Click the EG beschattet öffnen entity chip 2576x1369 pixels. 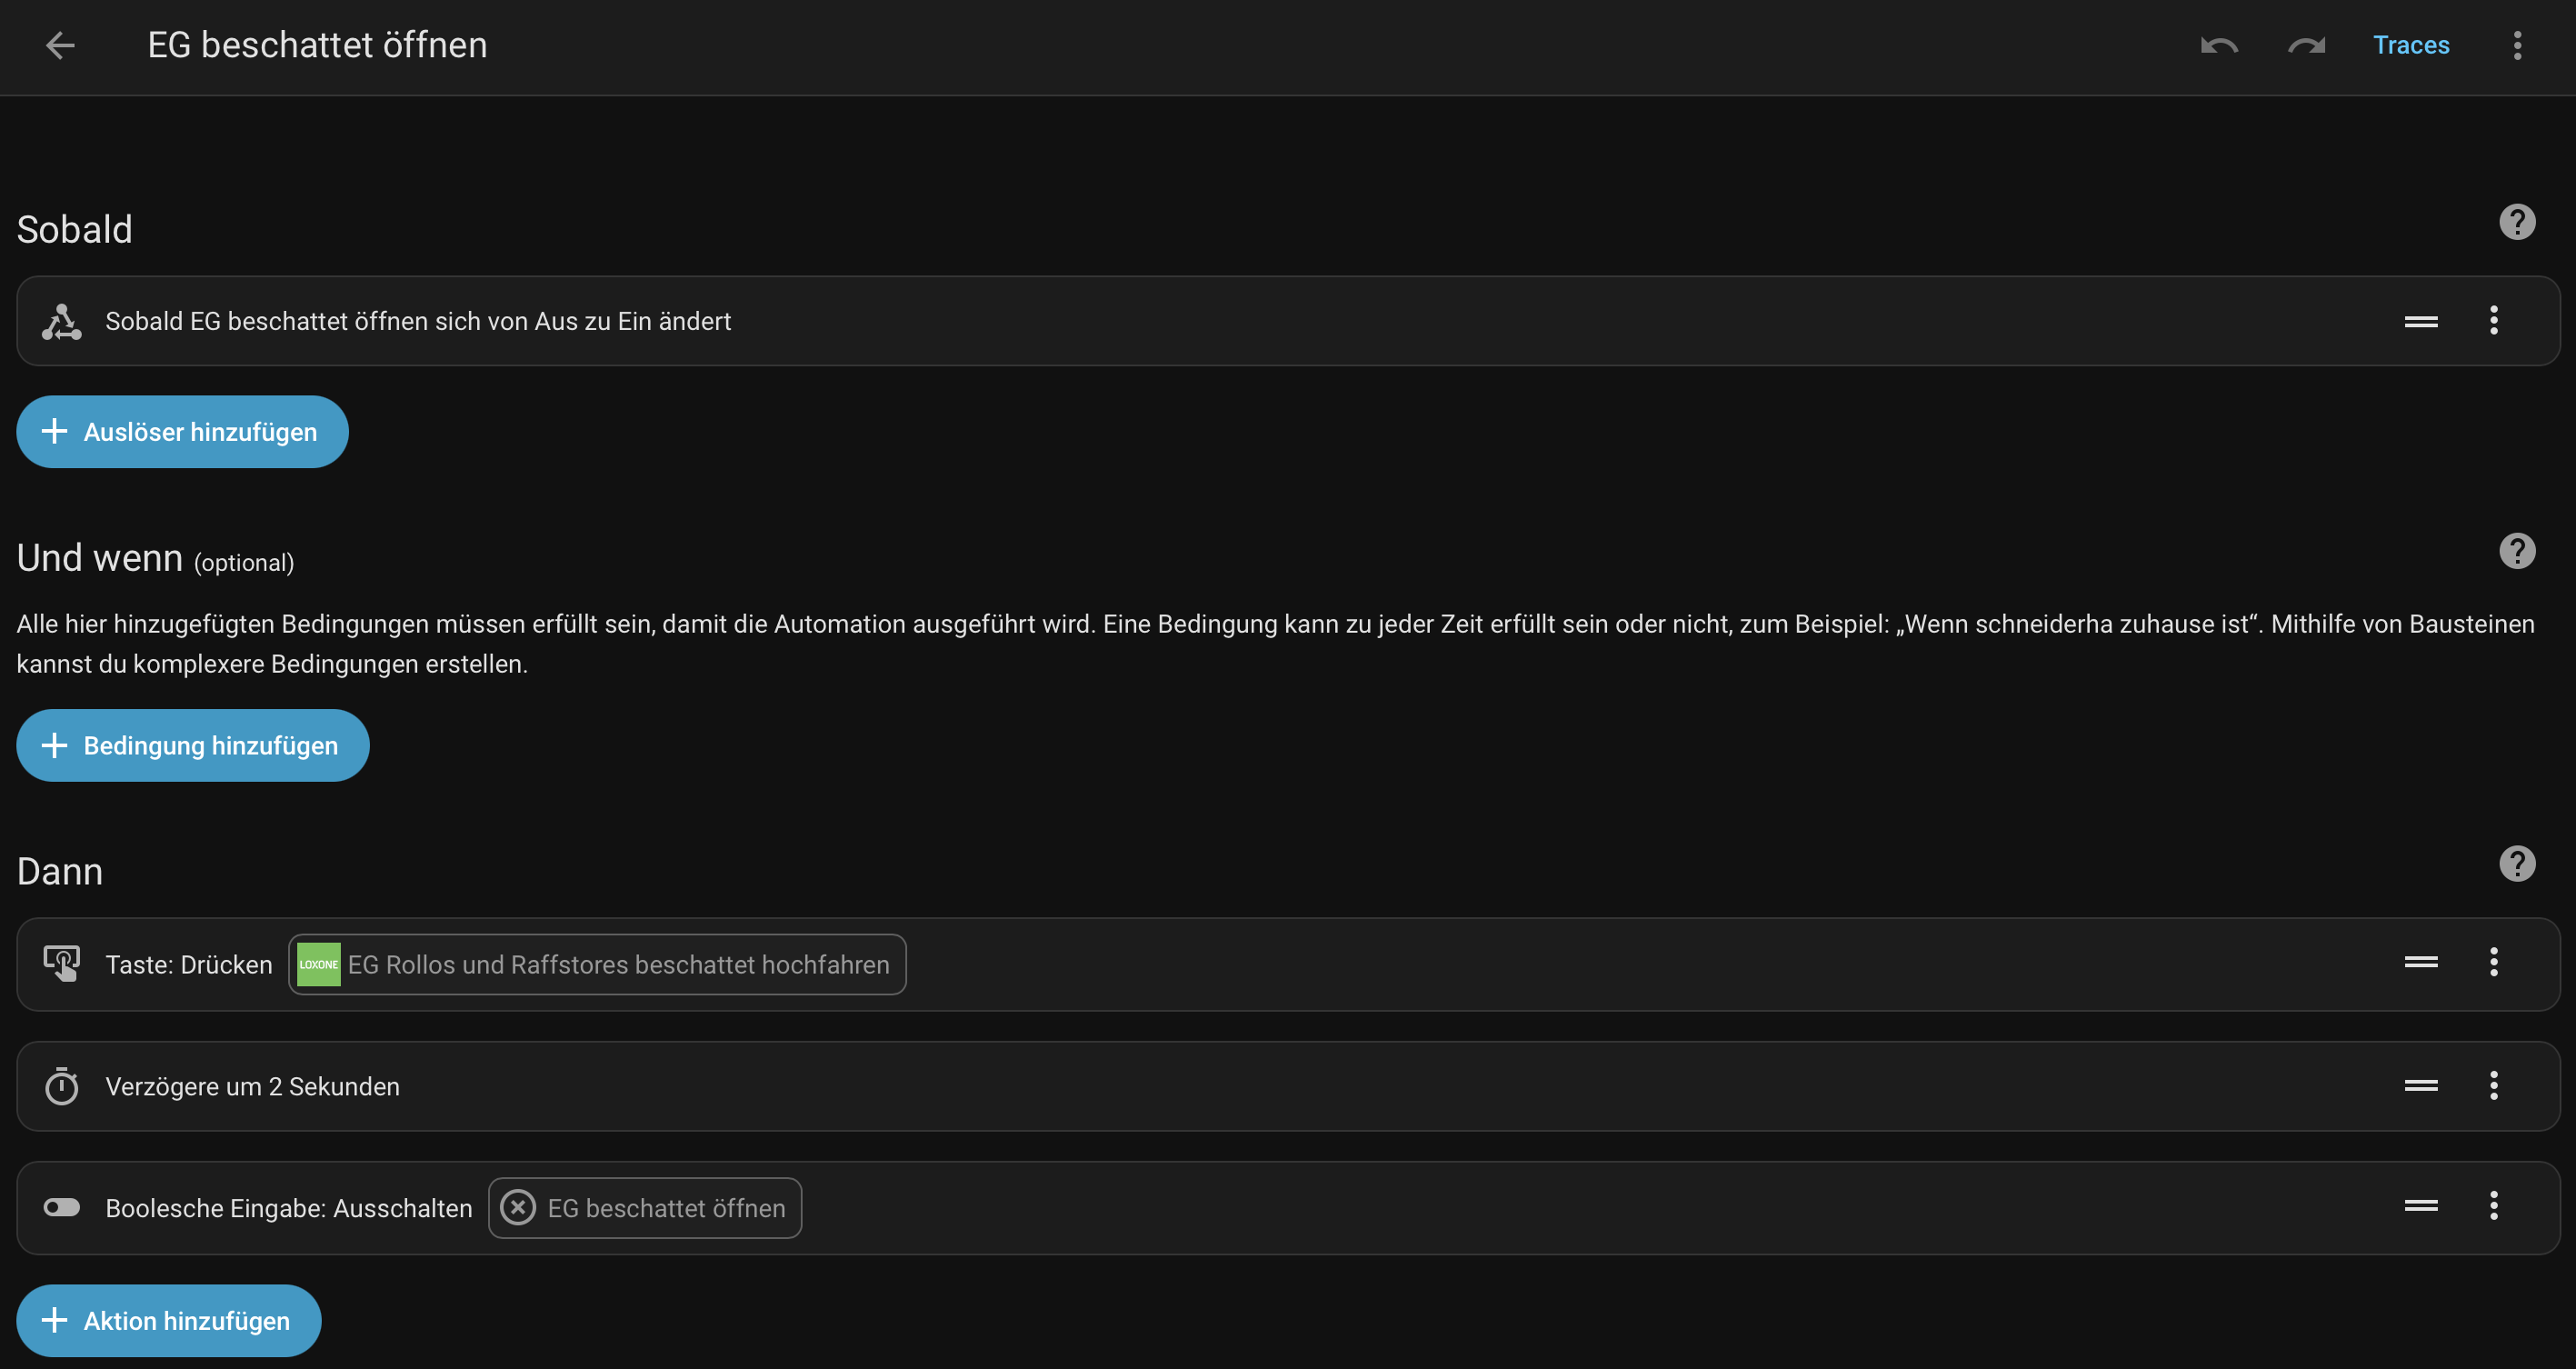pos(645,1208)
